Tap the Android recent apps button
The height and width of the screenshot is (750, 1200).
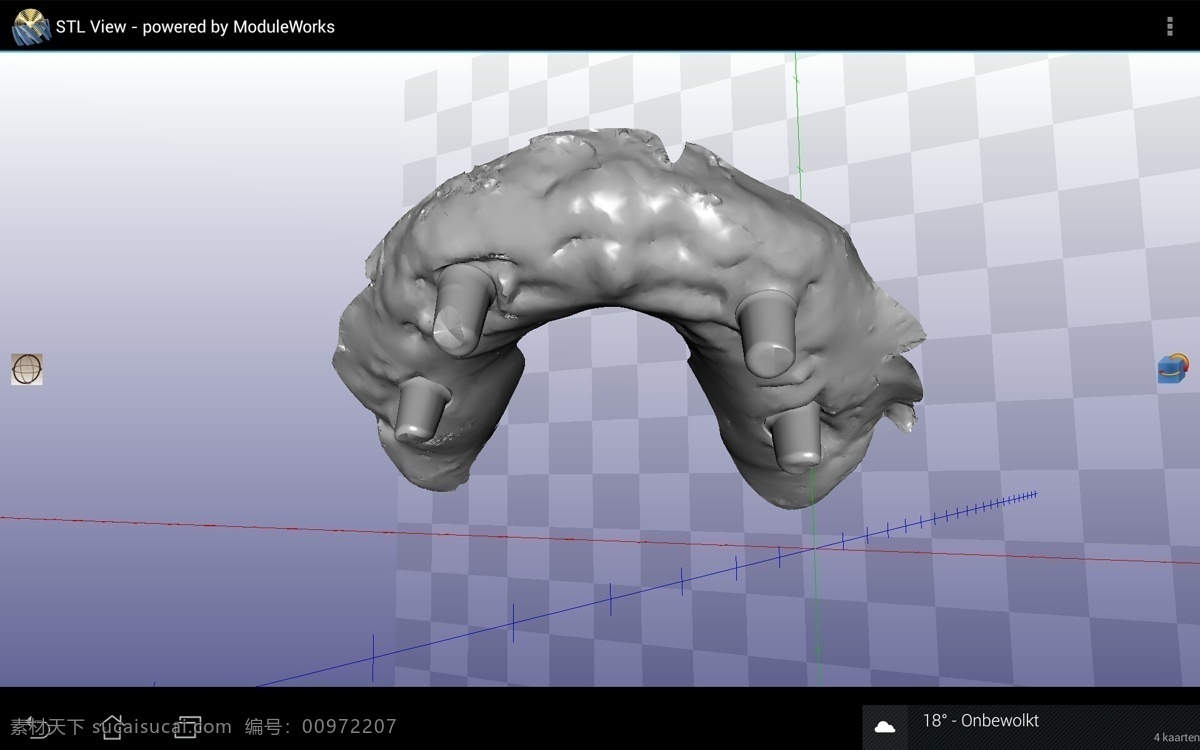coord(188,727)
